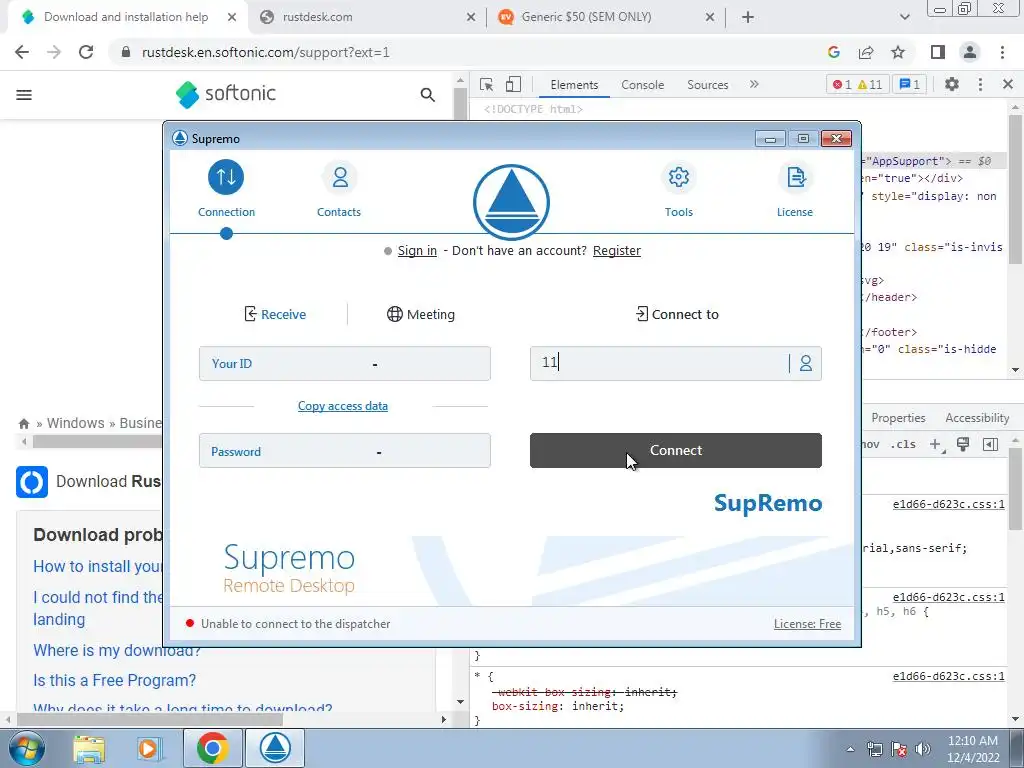Image resolution: width=1024 pixels, height=768 pixels.
Task: Click the issues badge in DevTools
Action: point(910,84)
